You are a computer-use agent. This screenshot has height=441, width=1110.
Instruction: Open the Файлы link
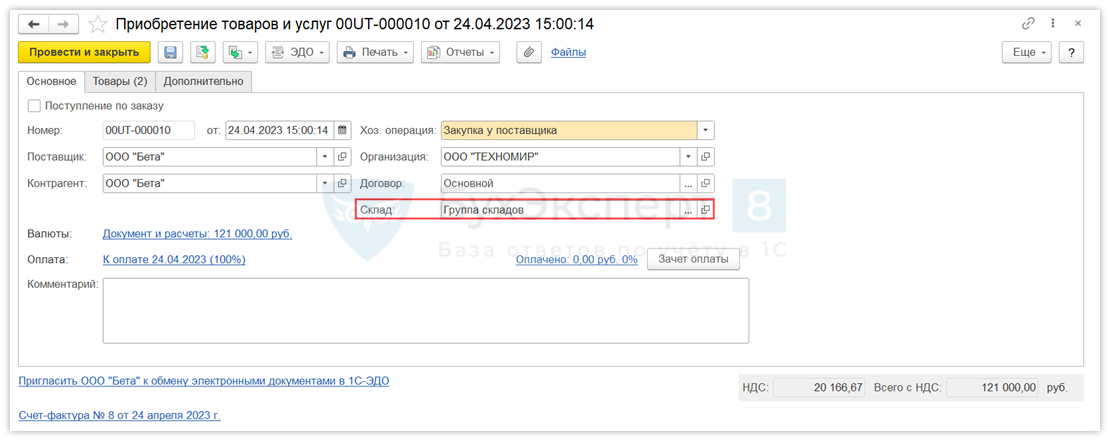coord(568,52)
